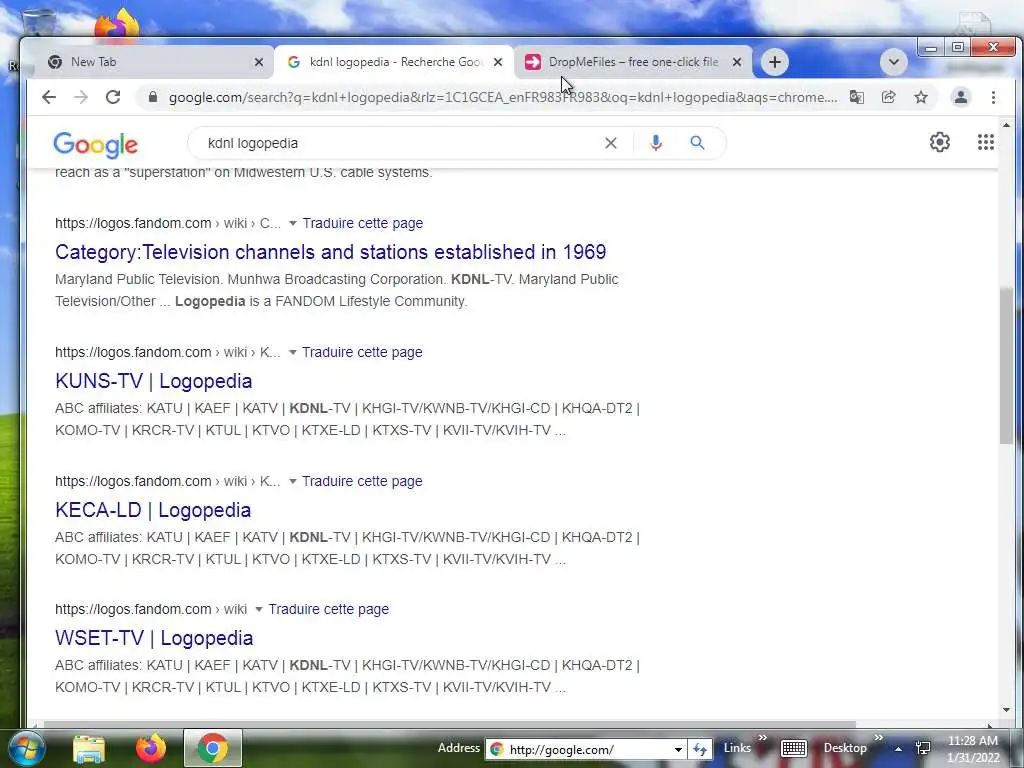Bookmark this page with the star icon
1024x768 pixels.
(921, 97)
